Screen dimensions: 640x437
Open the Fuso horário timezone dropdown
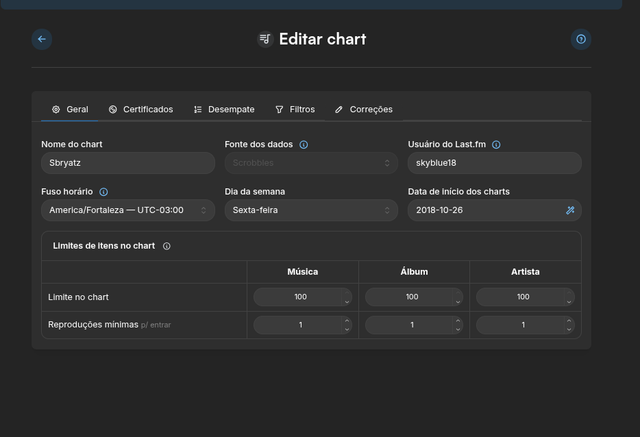pos(128,210)
